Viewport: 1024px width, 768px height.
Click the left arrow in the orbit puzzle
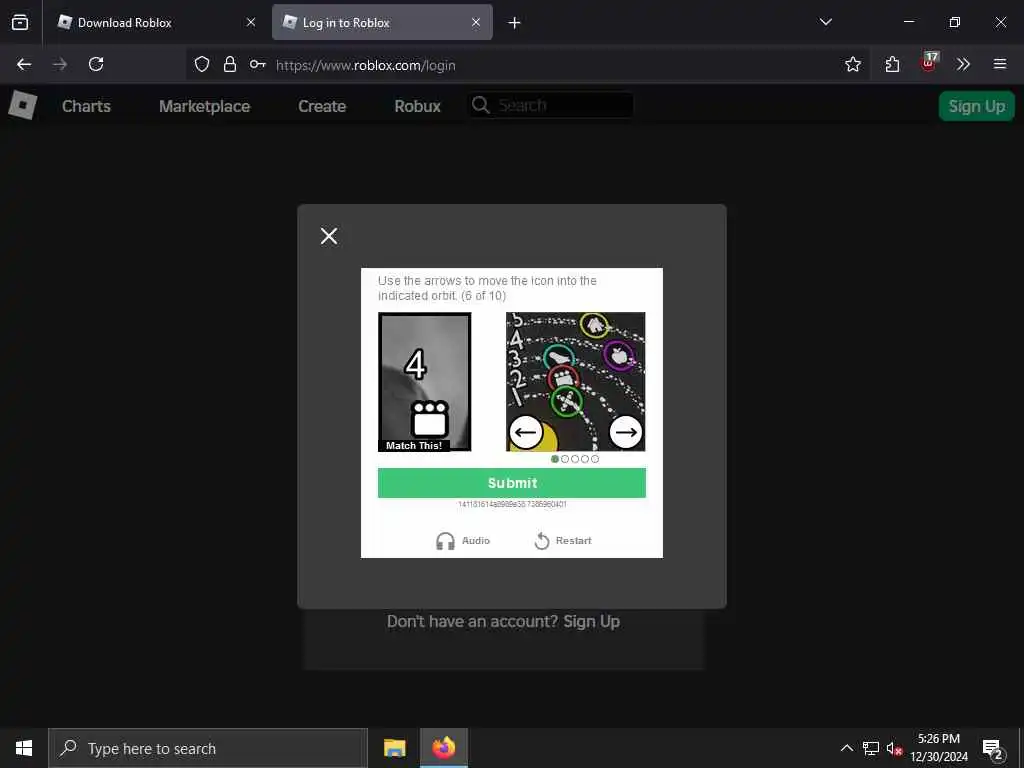tap(526, 432)
